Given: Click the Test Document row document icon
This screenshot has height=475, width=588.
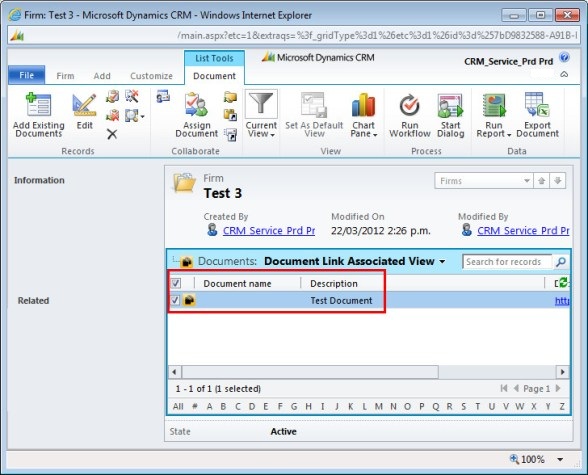Looking at the screenshot, I should tap(189, 300).
